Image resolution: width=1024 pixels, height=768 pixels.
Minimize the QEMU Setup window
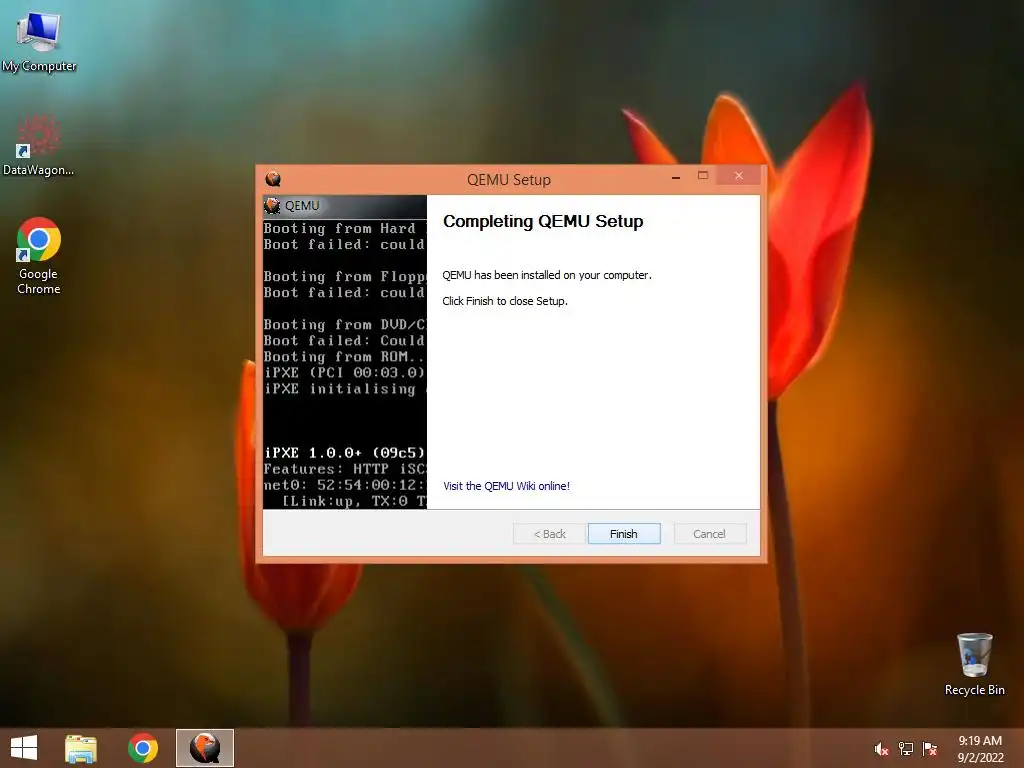(x=676, y=176)
